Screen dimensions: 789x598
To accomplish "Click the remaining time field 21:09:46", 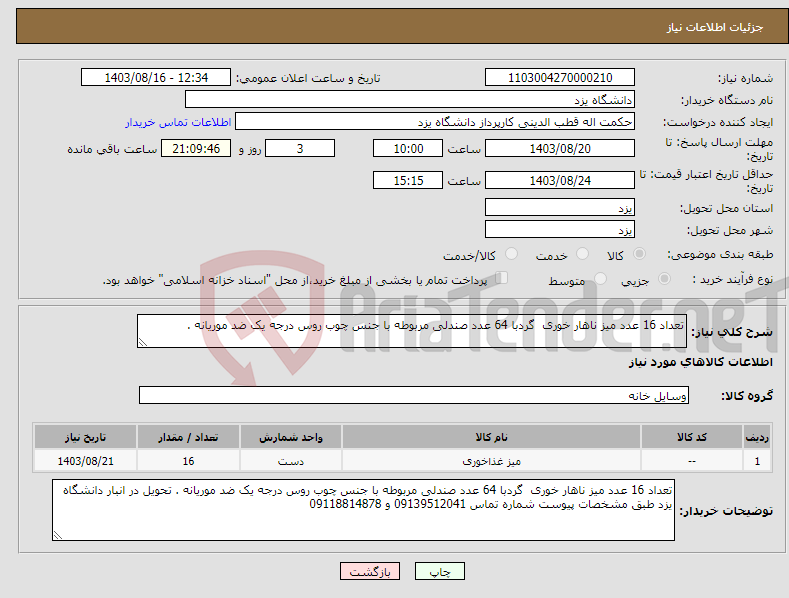I will coord(196,148).
